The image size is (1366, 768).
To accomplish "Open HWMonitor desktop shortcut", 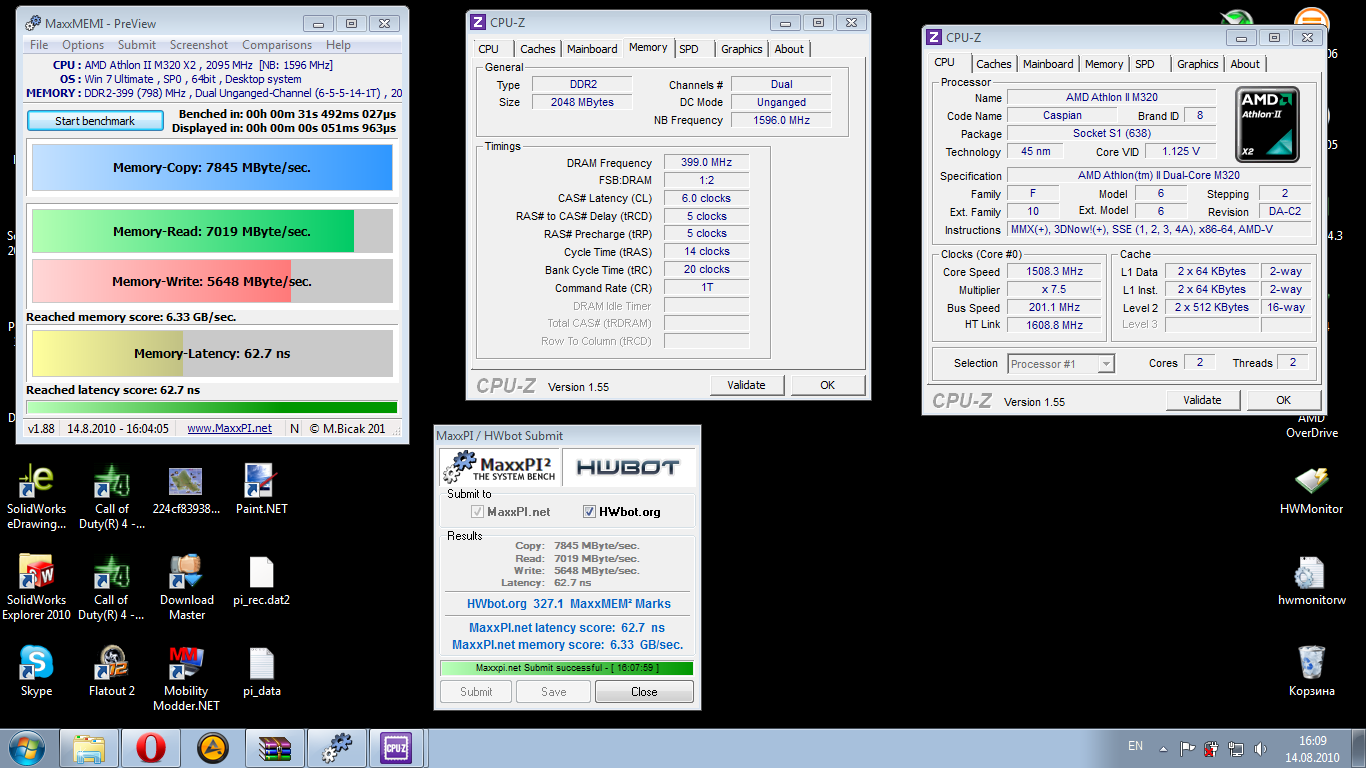I will click(x=1310, y=490).
